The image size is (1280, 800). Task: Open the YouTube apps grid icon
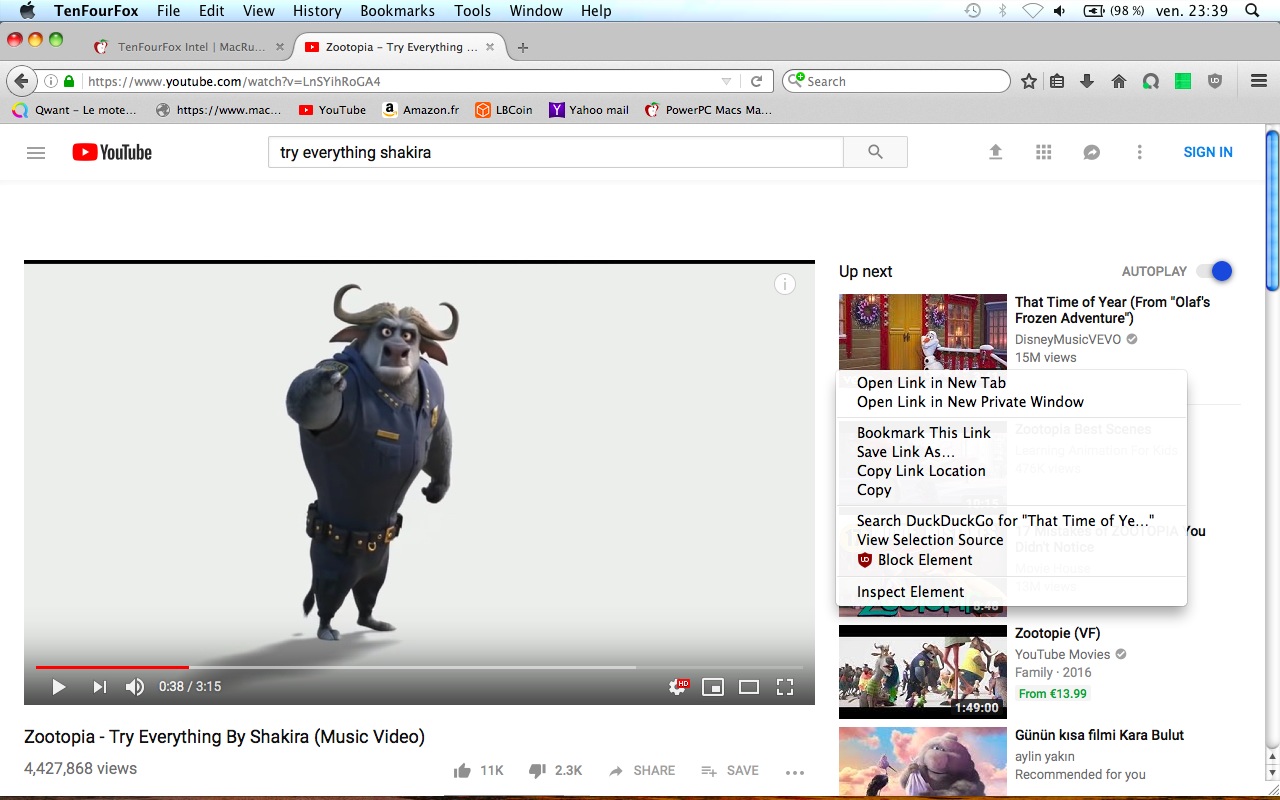[x=1044, y=152]
